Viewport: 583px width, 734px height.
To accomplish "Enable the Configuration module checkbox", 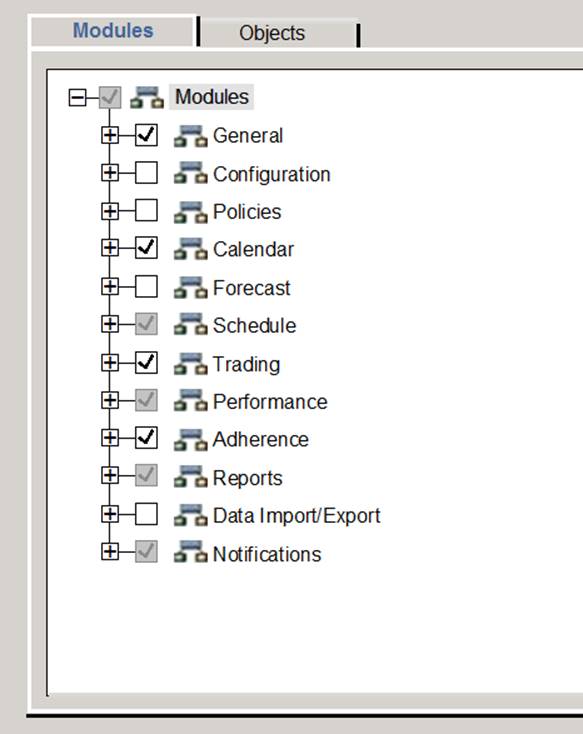I will click(x=146, y=173).
